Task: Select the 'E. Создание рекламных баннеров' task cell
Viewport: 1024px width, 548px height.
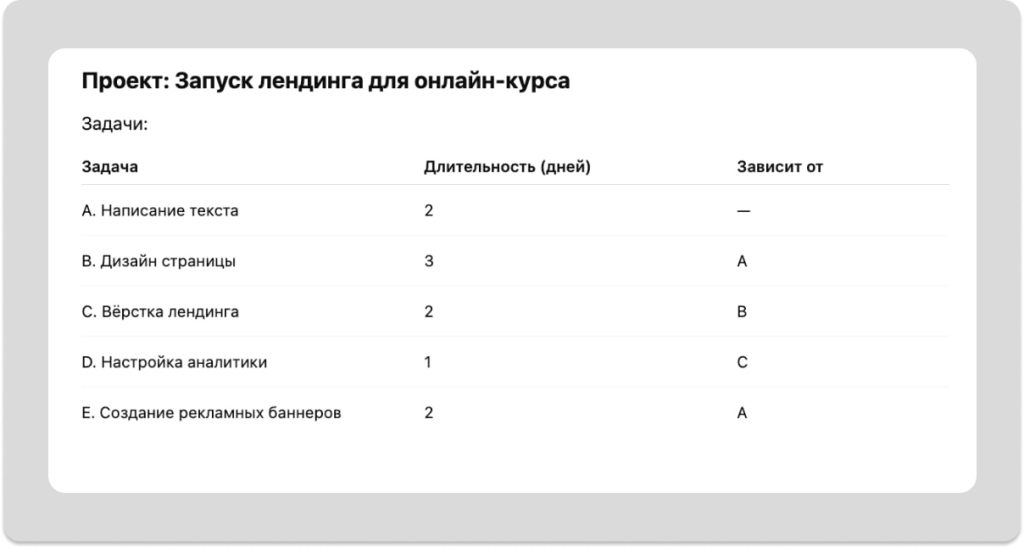Action: [x=211, y=413]
